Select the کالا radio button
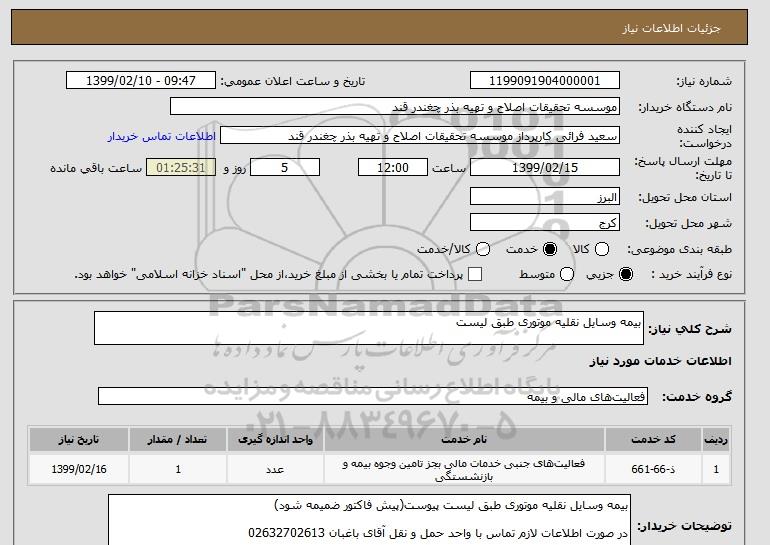Viewport: 770px width, 545px height. pyautogui.click(x=602, y=249)
